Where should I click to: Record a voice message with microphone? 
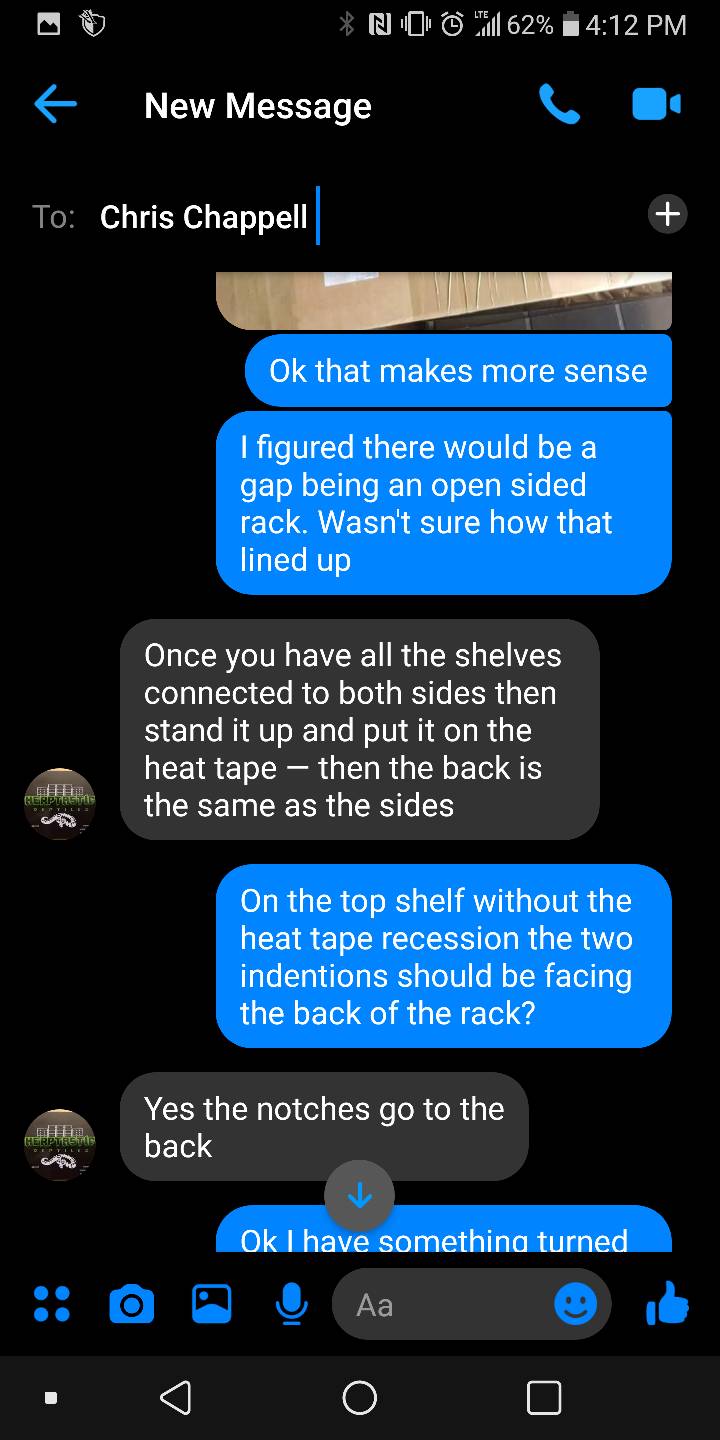pyautogui.click(x=291, y=1304)
